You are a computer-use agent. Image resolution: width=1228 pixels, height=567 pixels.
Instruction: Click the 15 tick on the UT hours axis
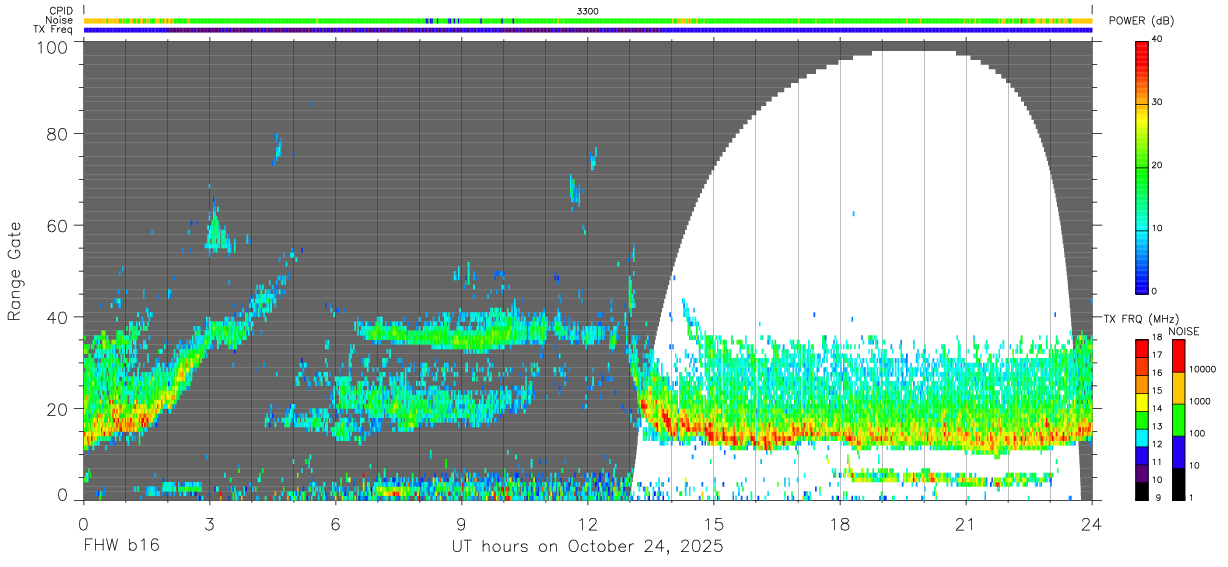(x=714, y=523)
